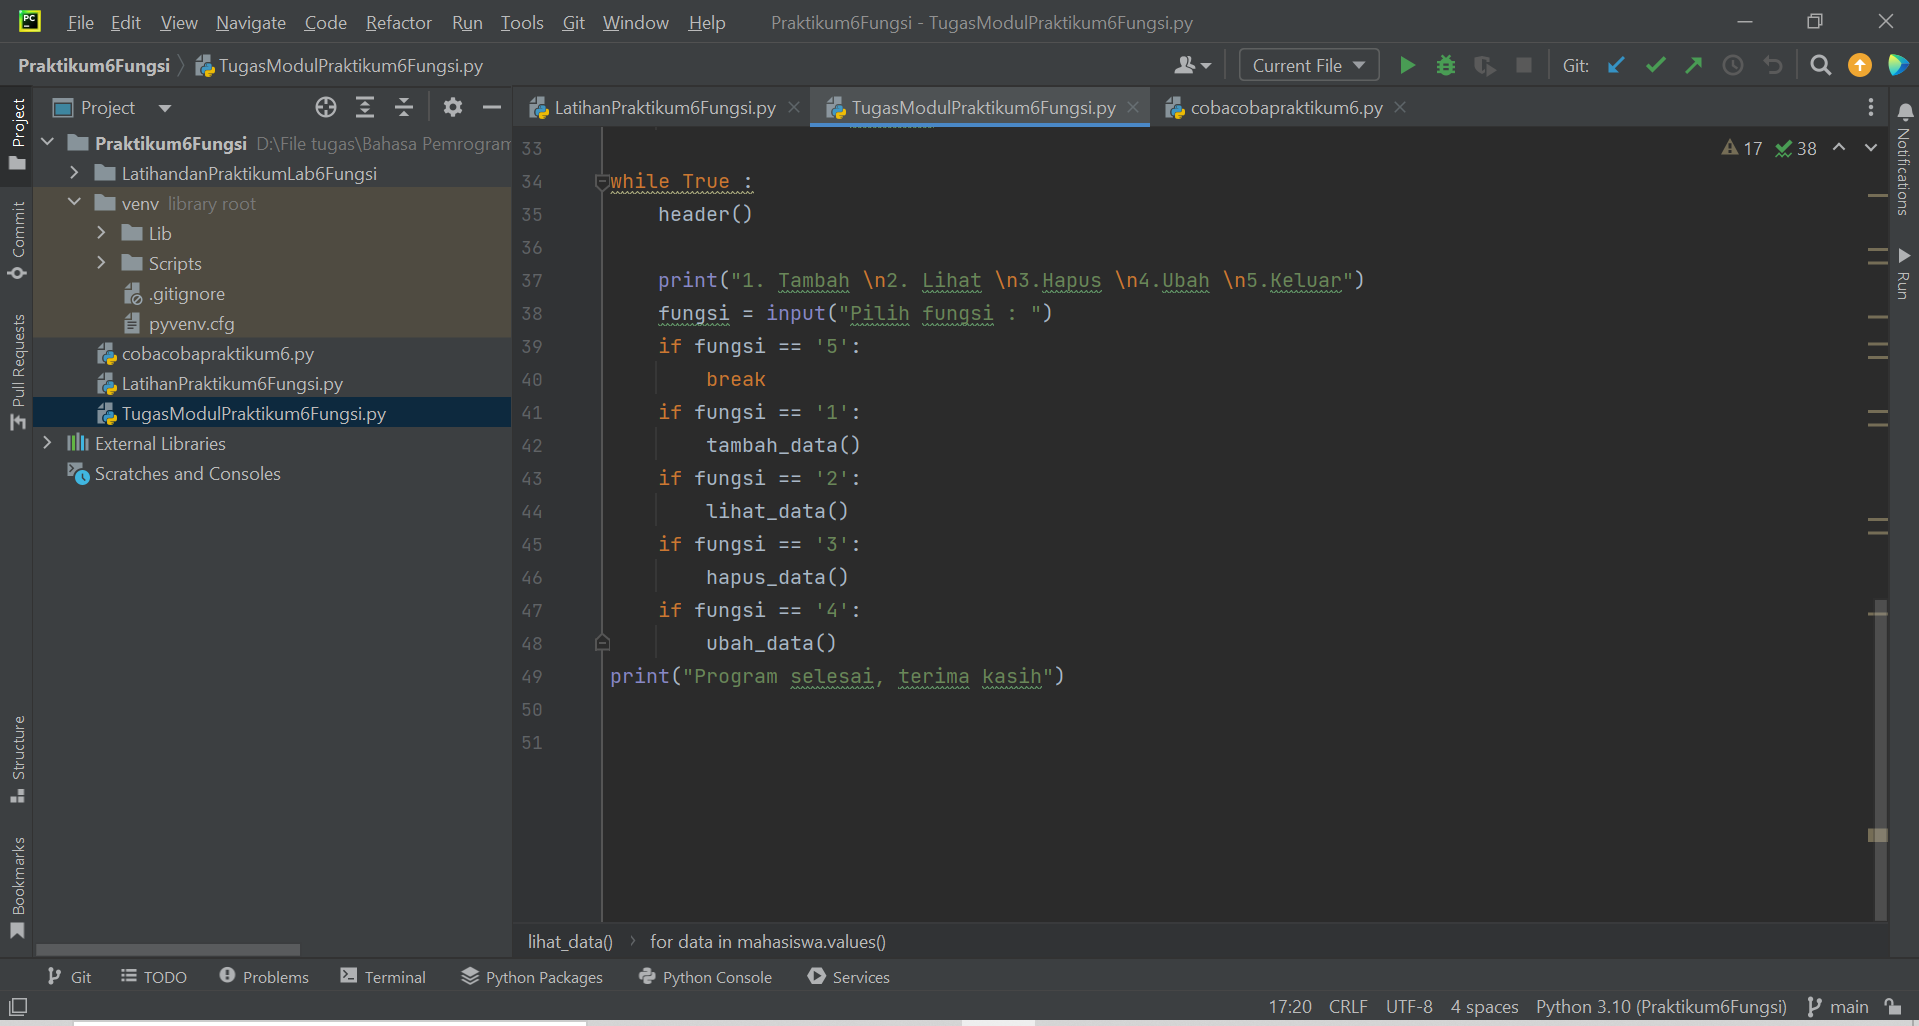Open the Project panel settings gear
The image size is (1919, 1026).
(x=452, y=107)
